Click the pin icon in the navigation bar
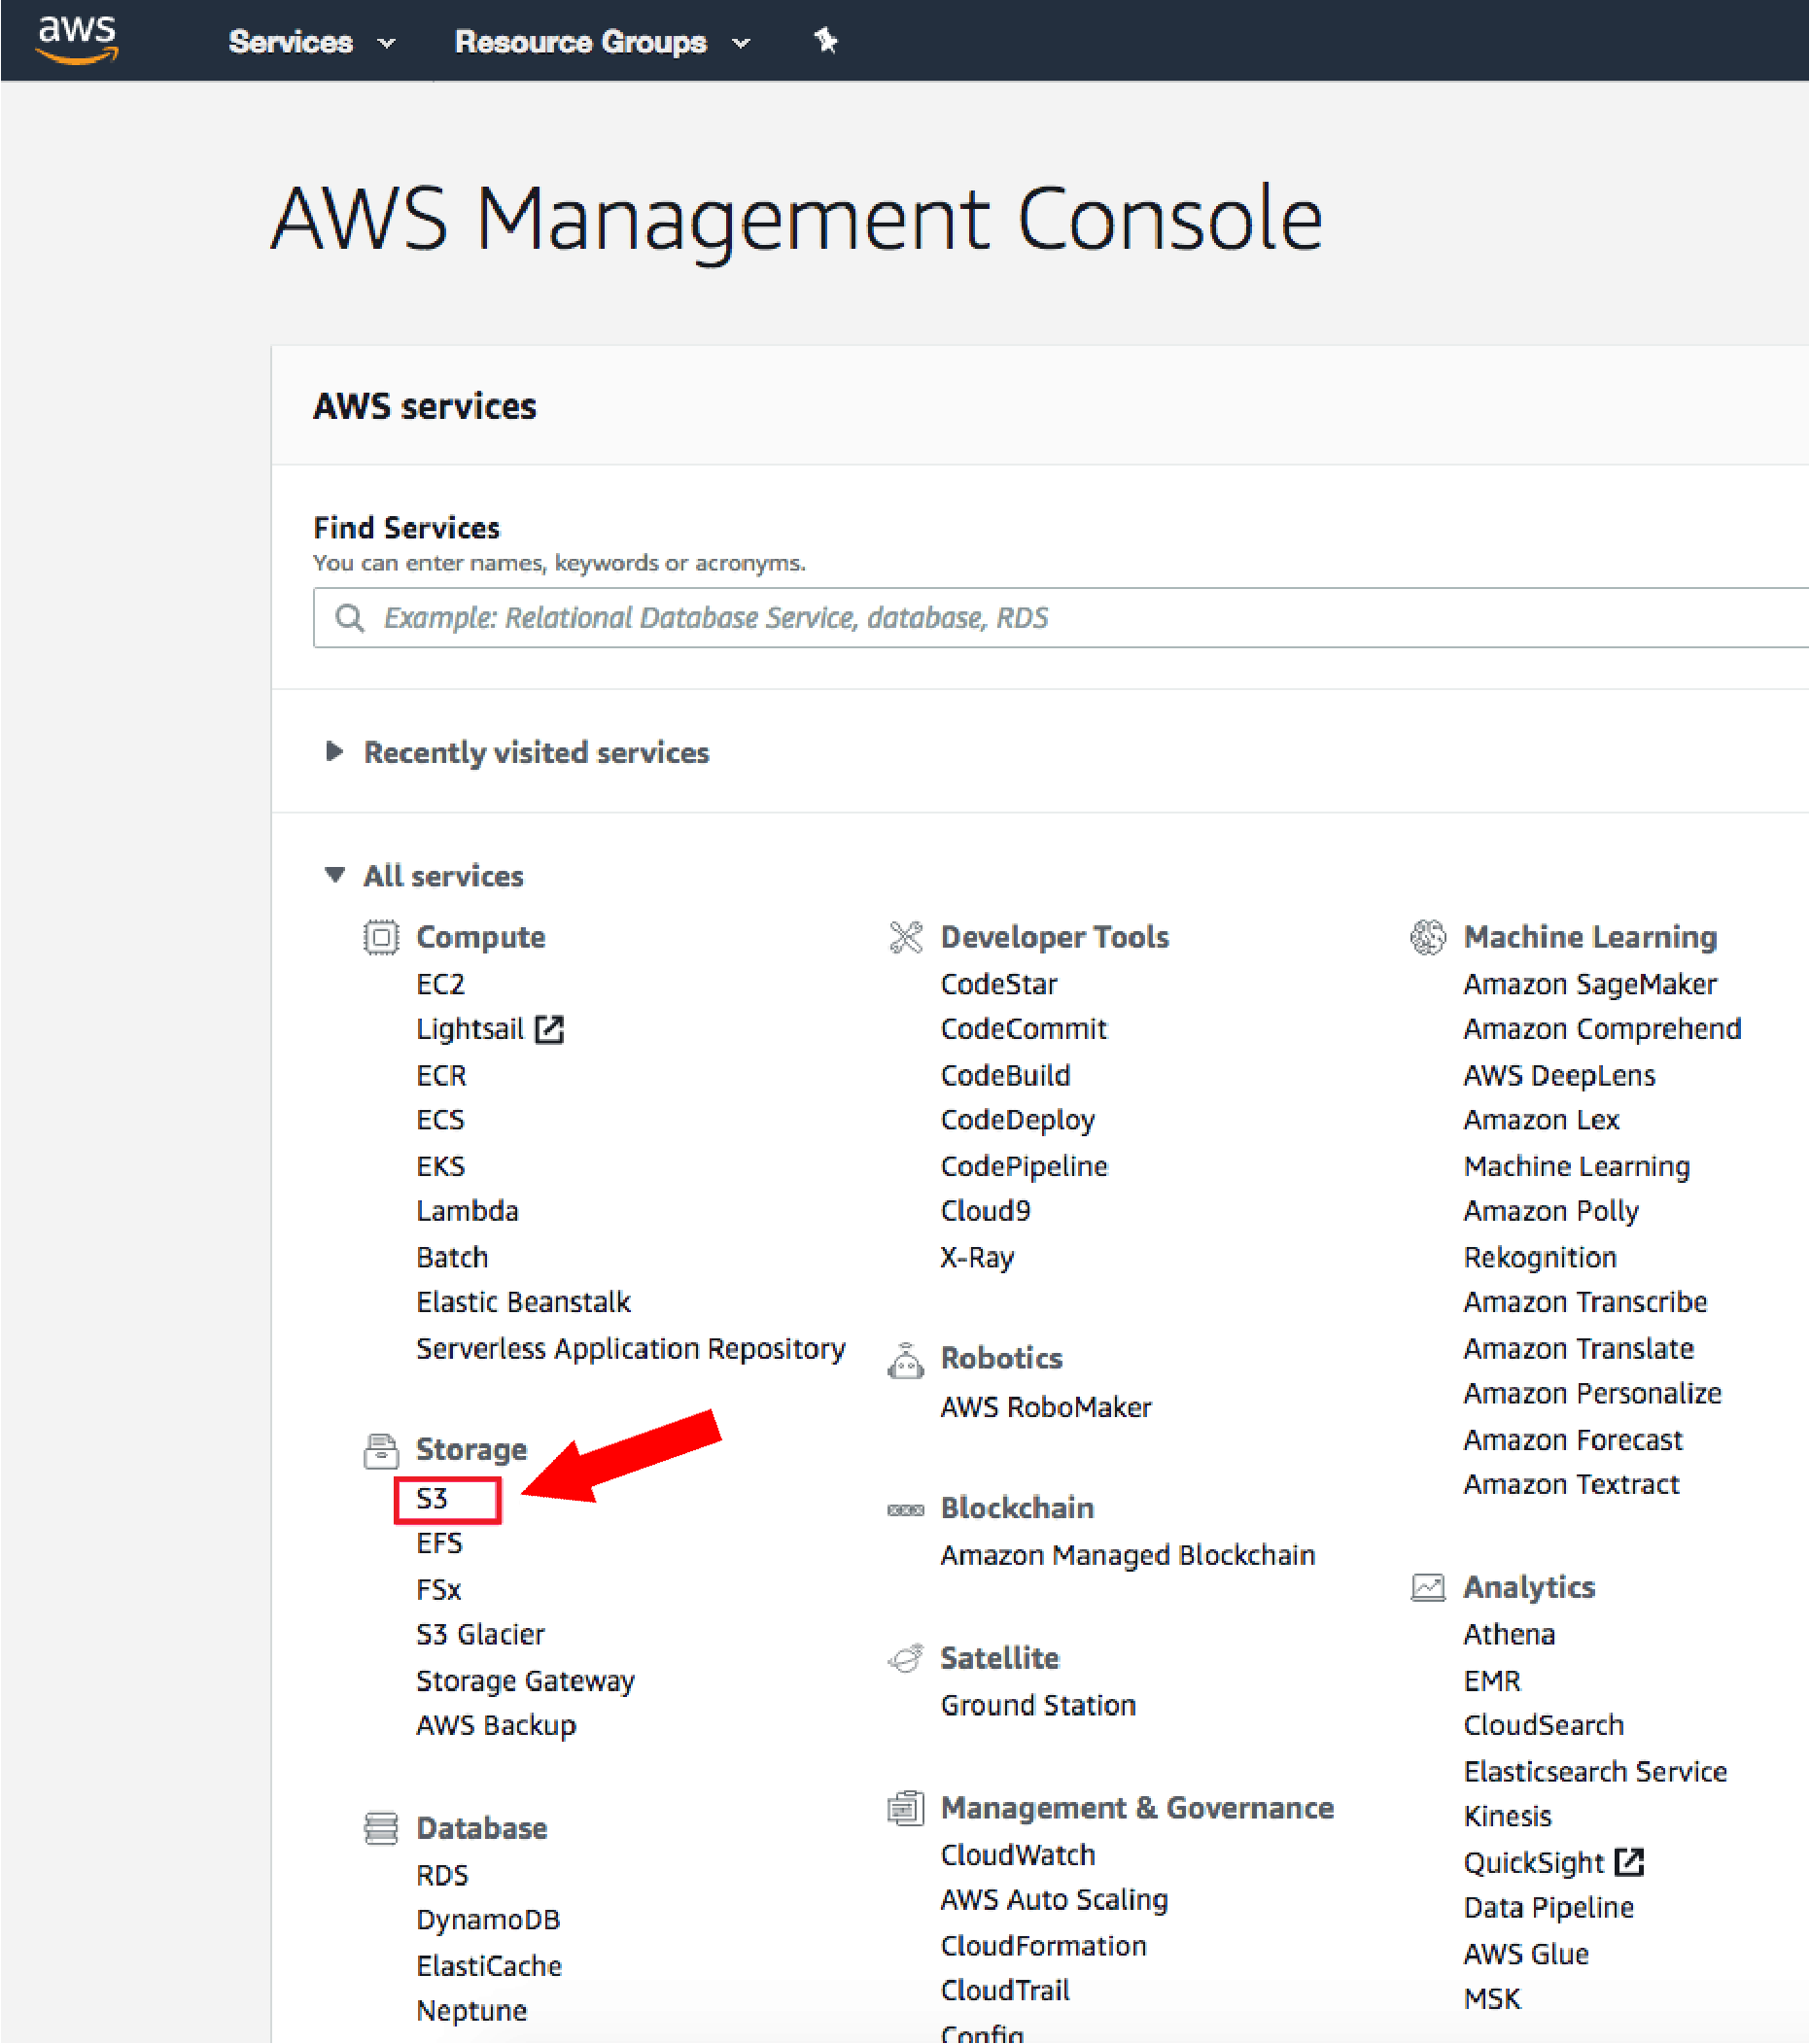Viewport: 1810px width, 2044px height. (x=826, y=41)
